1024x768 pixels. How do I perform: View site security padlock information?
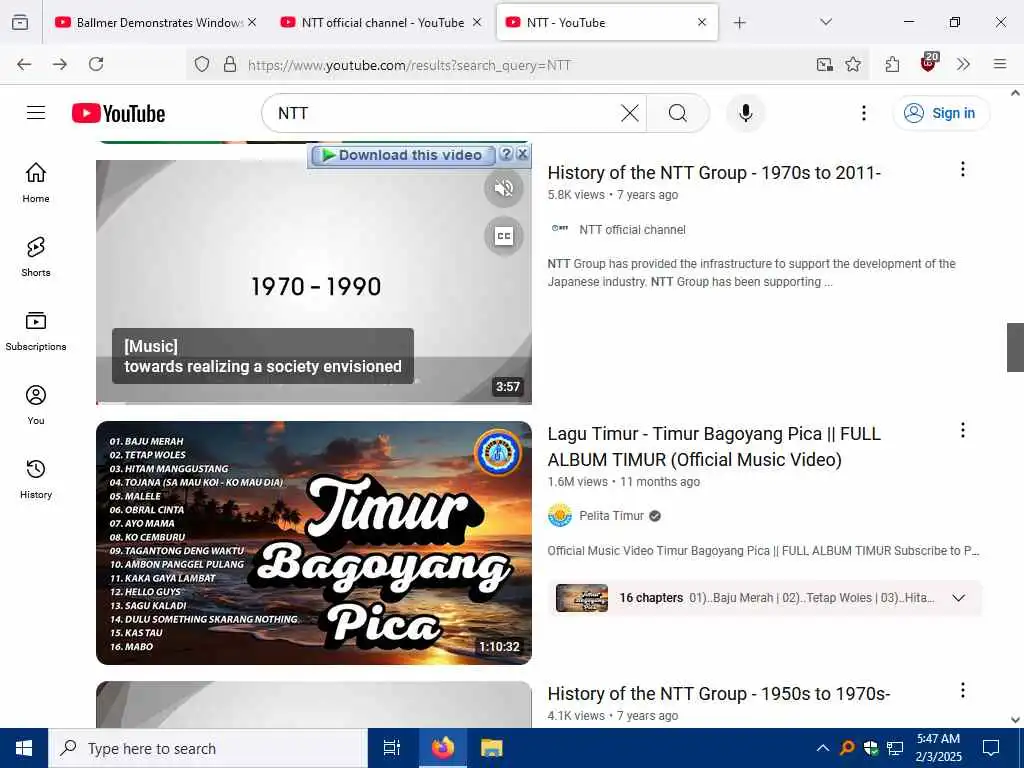(x=229, y=64)
